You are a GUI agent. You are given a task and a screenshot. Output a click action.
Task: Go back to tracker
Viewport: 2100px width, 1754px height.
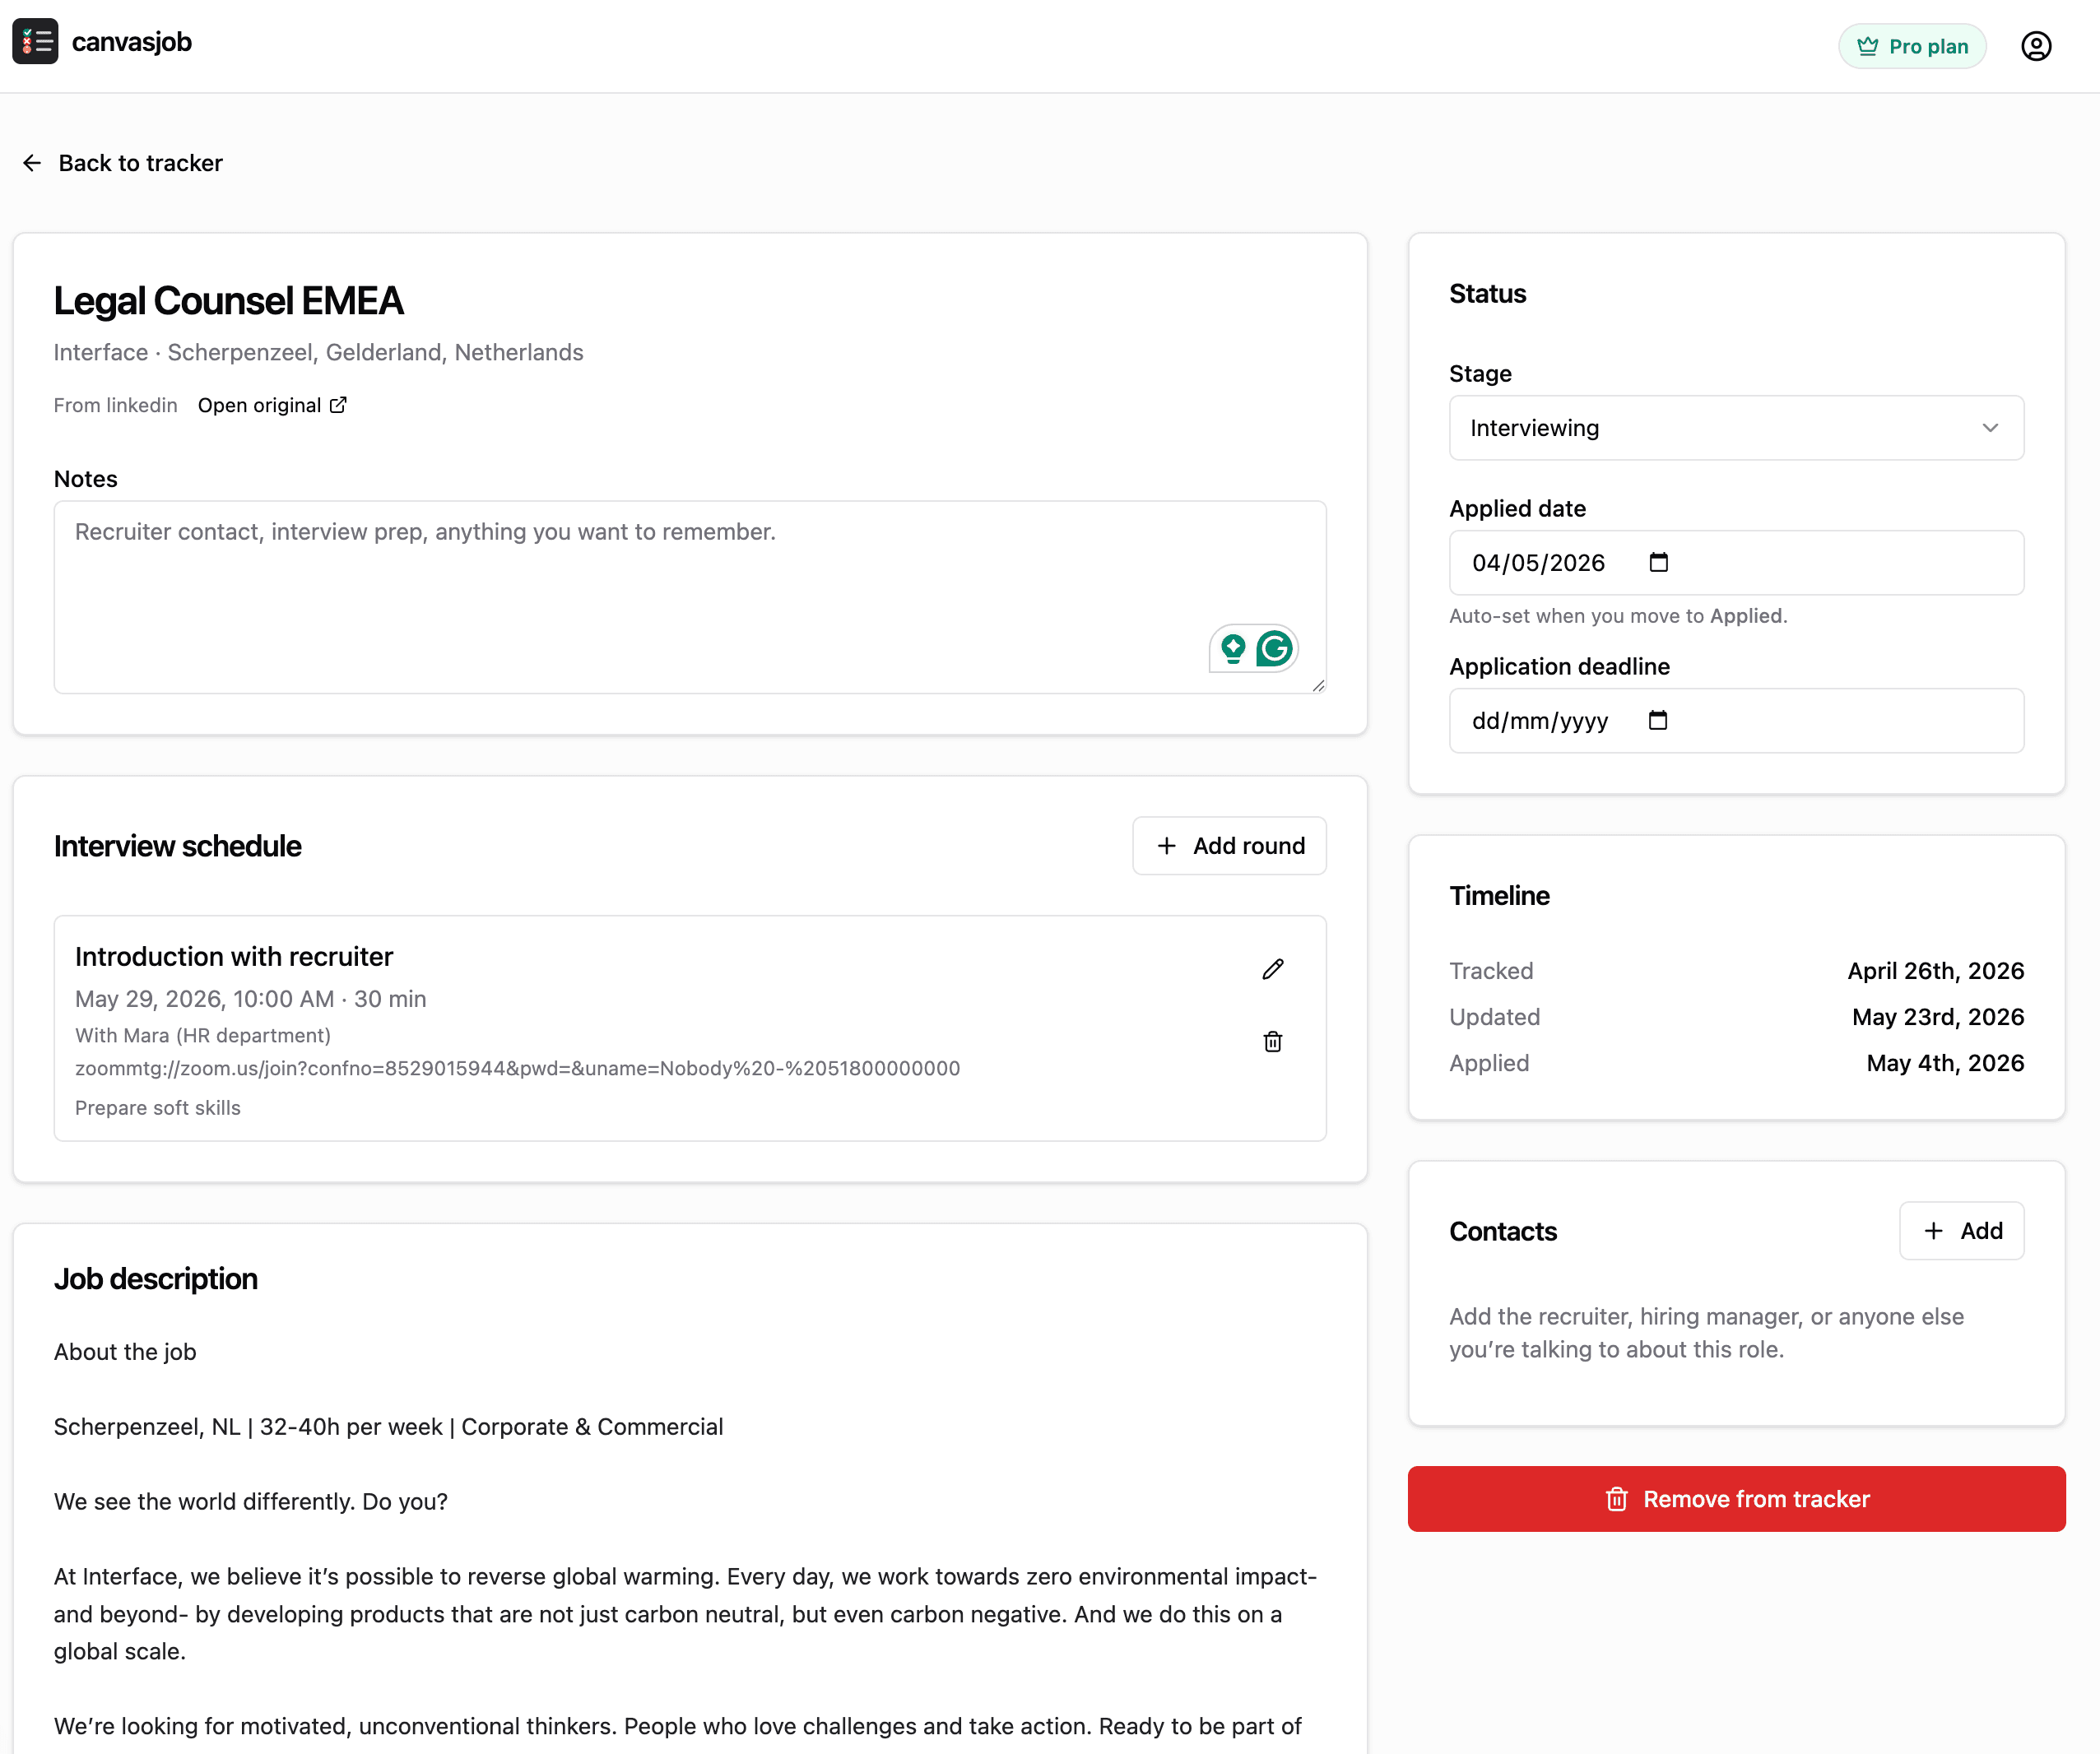pyautogui.click(x=122, y=163)
